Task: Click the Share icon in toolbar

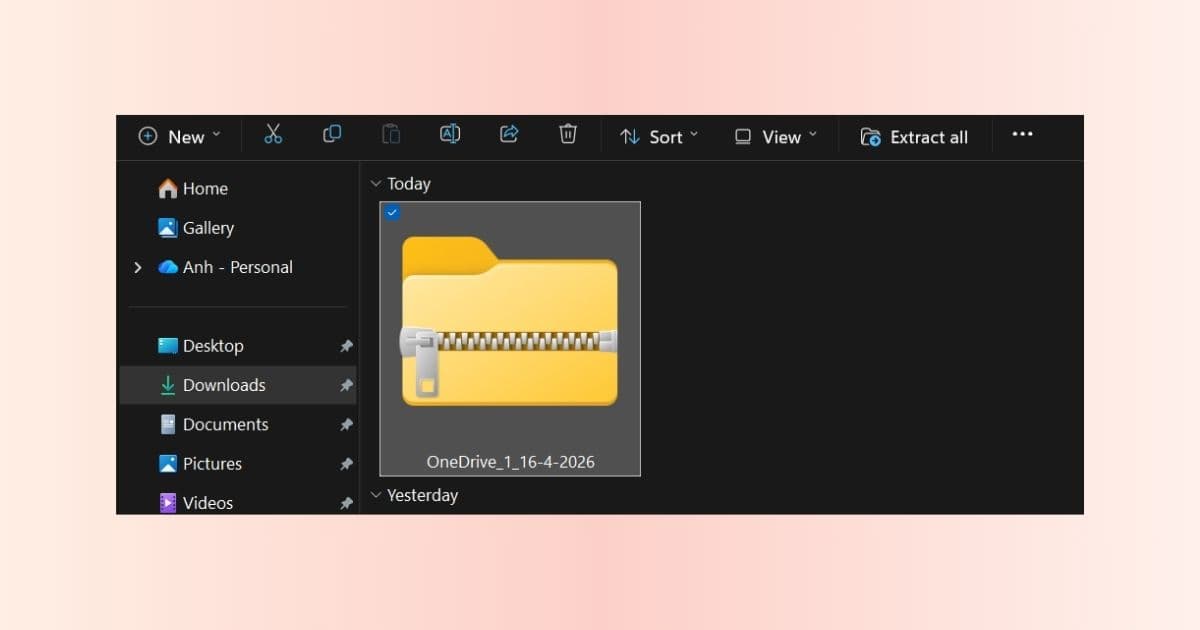Action: tap(509, 135)
